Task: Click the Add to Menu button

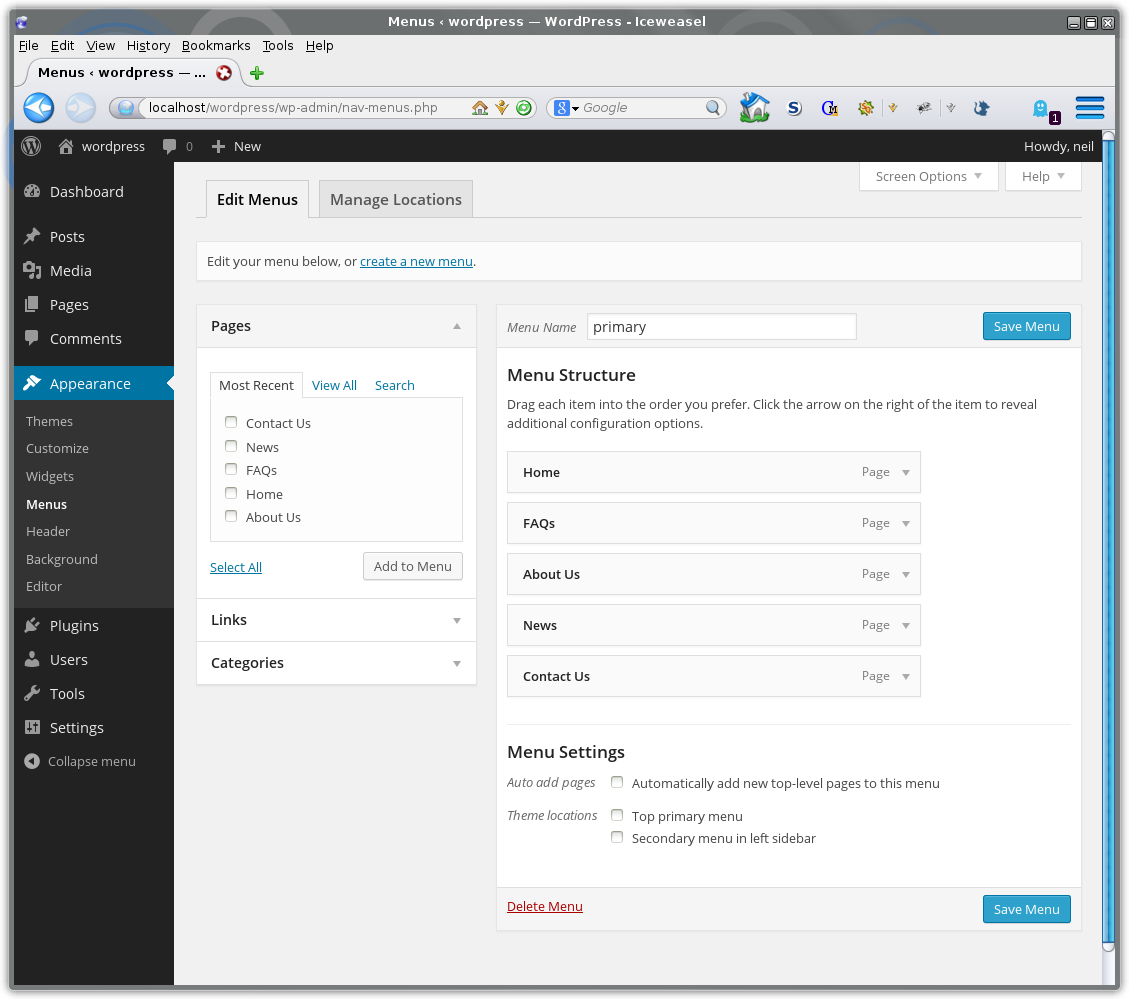Action: pos(413,566)
